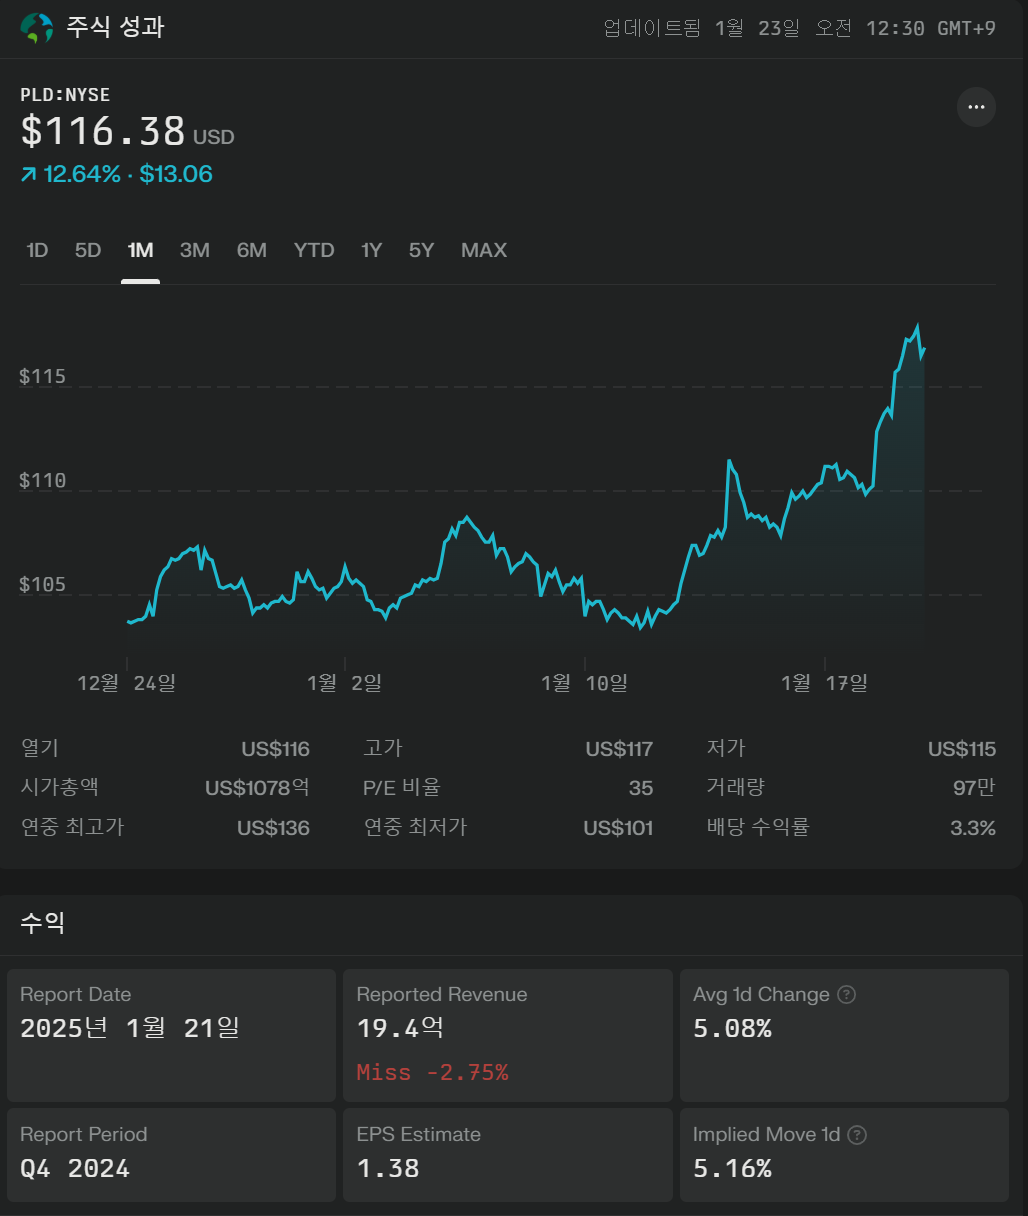Click the $115 y-axis label
Viewport: 1028px width, 1216px height.
42,376
